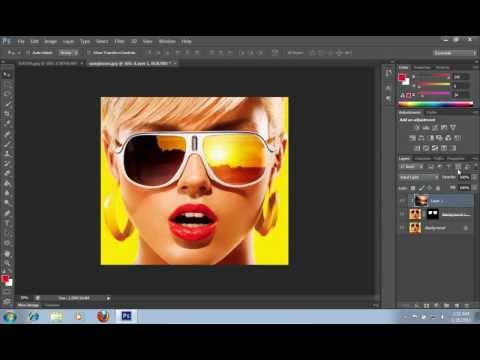480x360 pixels.
Task: Add a Brightness/Contrast adjustment
Action: tap(417, 127)
